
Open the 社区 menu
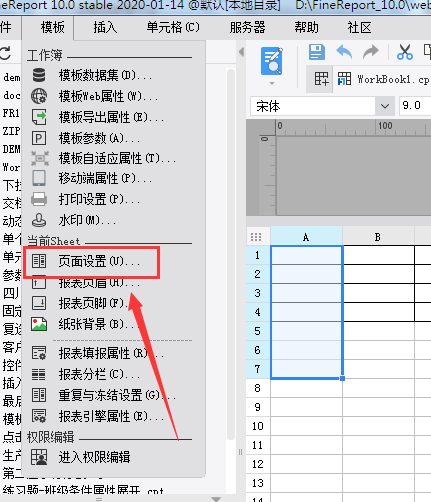pyautogui.click(x=359, y=27)
